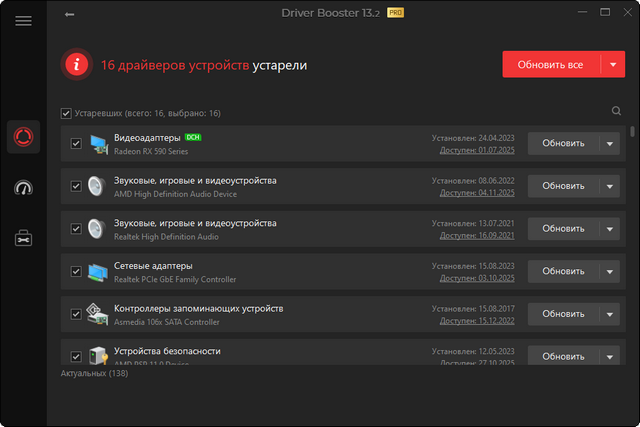Update the AMD High Definition Audio Device driver
Screen dimensions: 640x427
[563, 186]
